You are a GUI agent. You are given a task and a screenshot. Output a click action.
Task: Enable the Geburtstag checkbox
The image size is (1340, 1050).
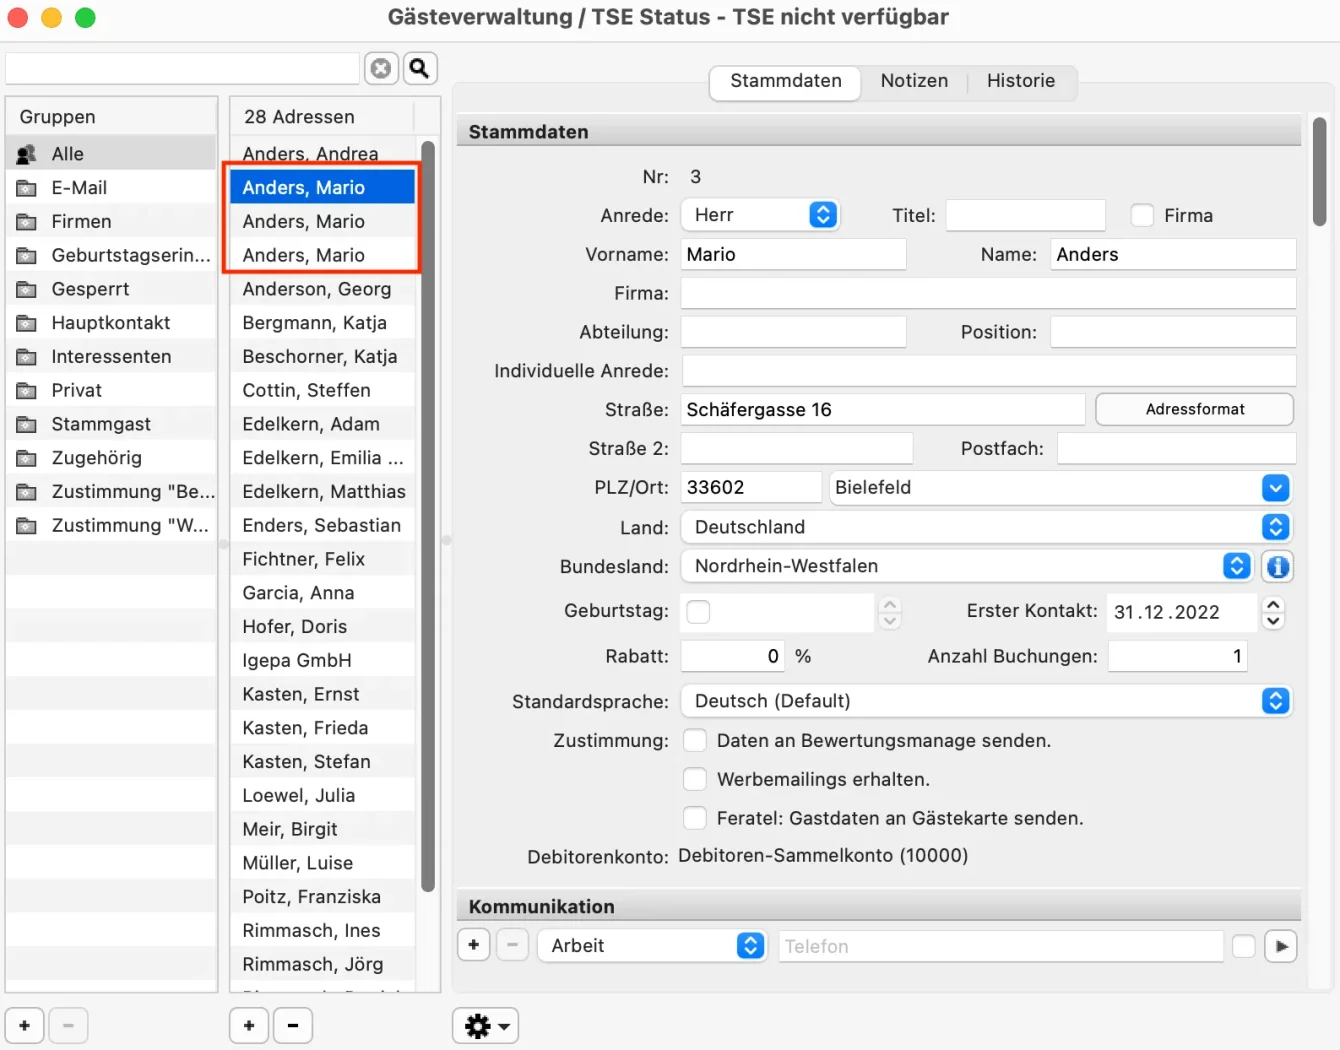pyautogui.click(x=699, y=612)
